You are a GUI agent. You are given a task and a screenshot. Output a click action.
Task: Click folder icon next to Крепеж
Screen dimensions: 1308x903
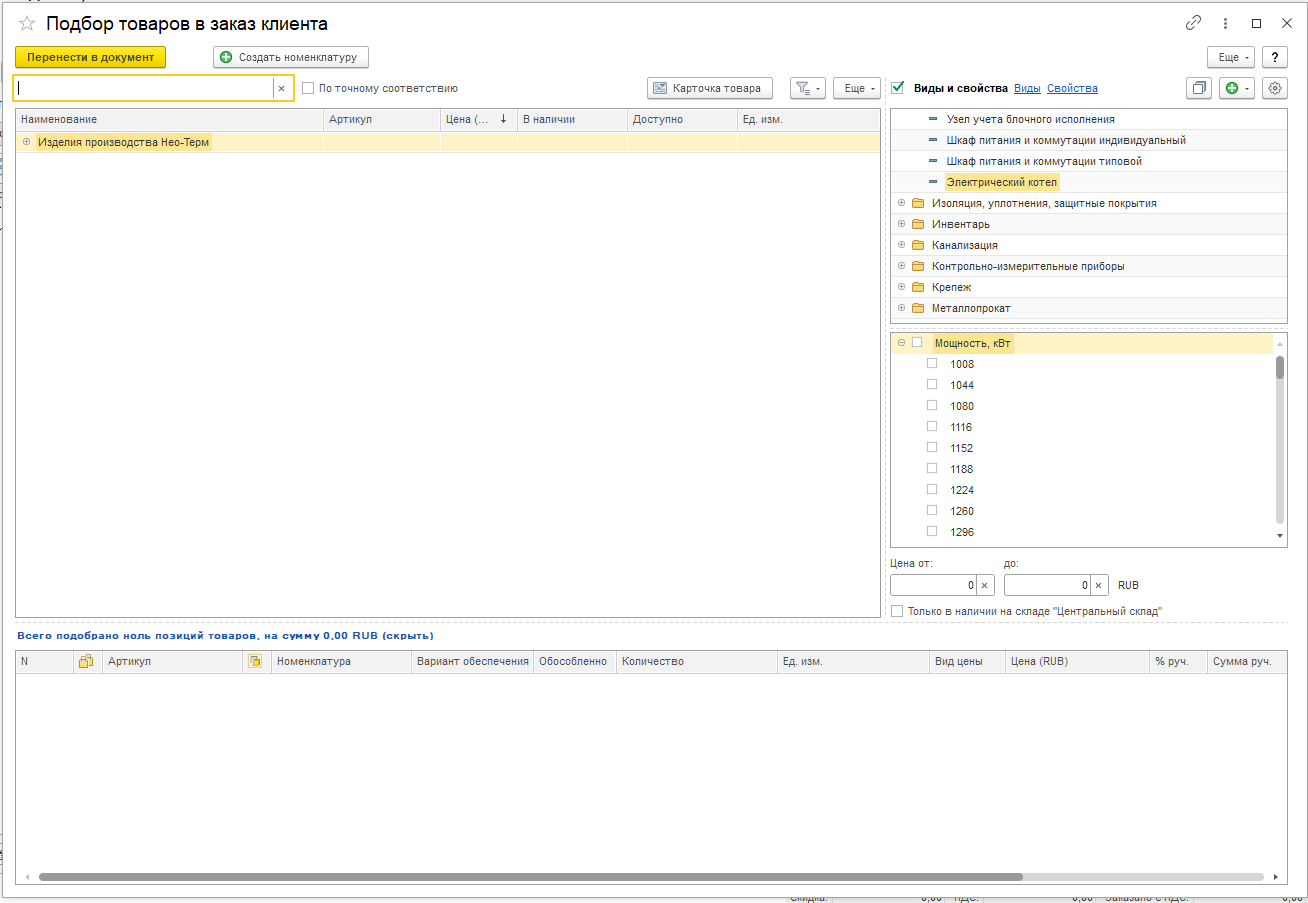pyautogui.click(x=918, y=287)
